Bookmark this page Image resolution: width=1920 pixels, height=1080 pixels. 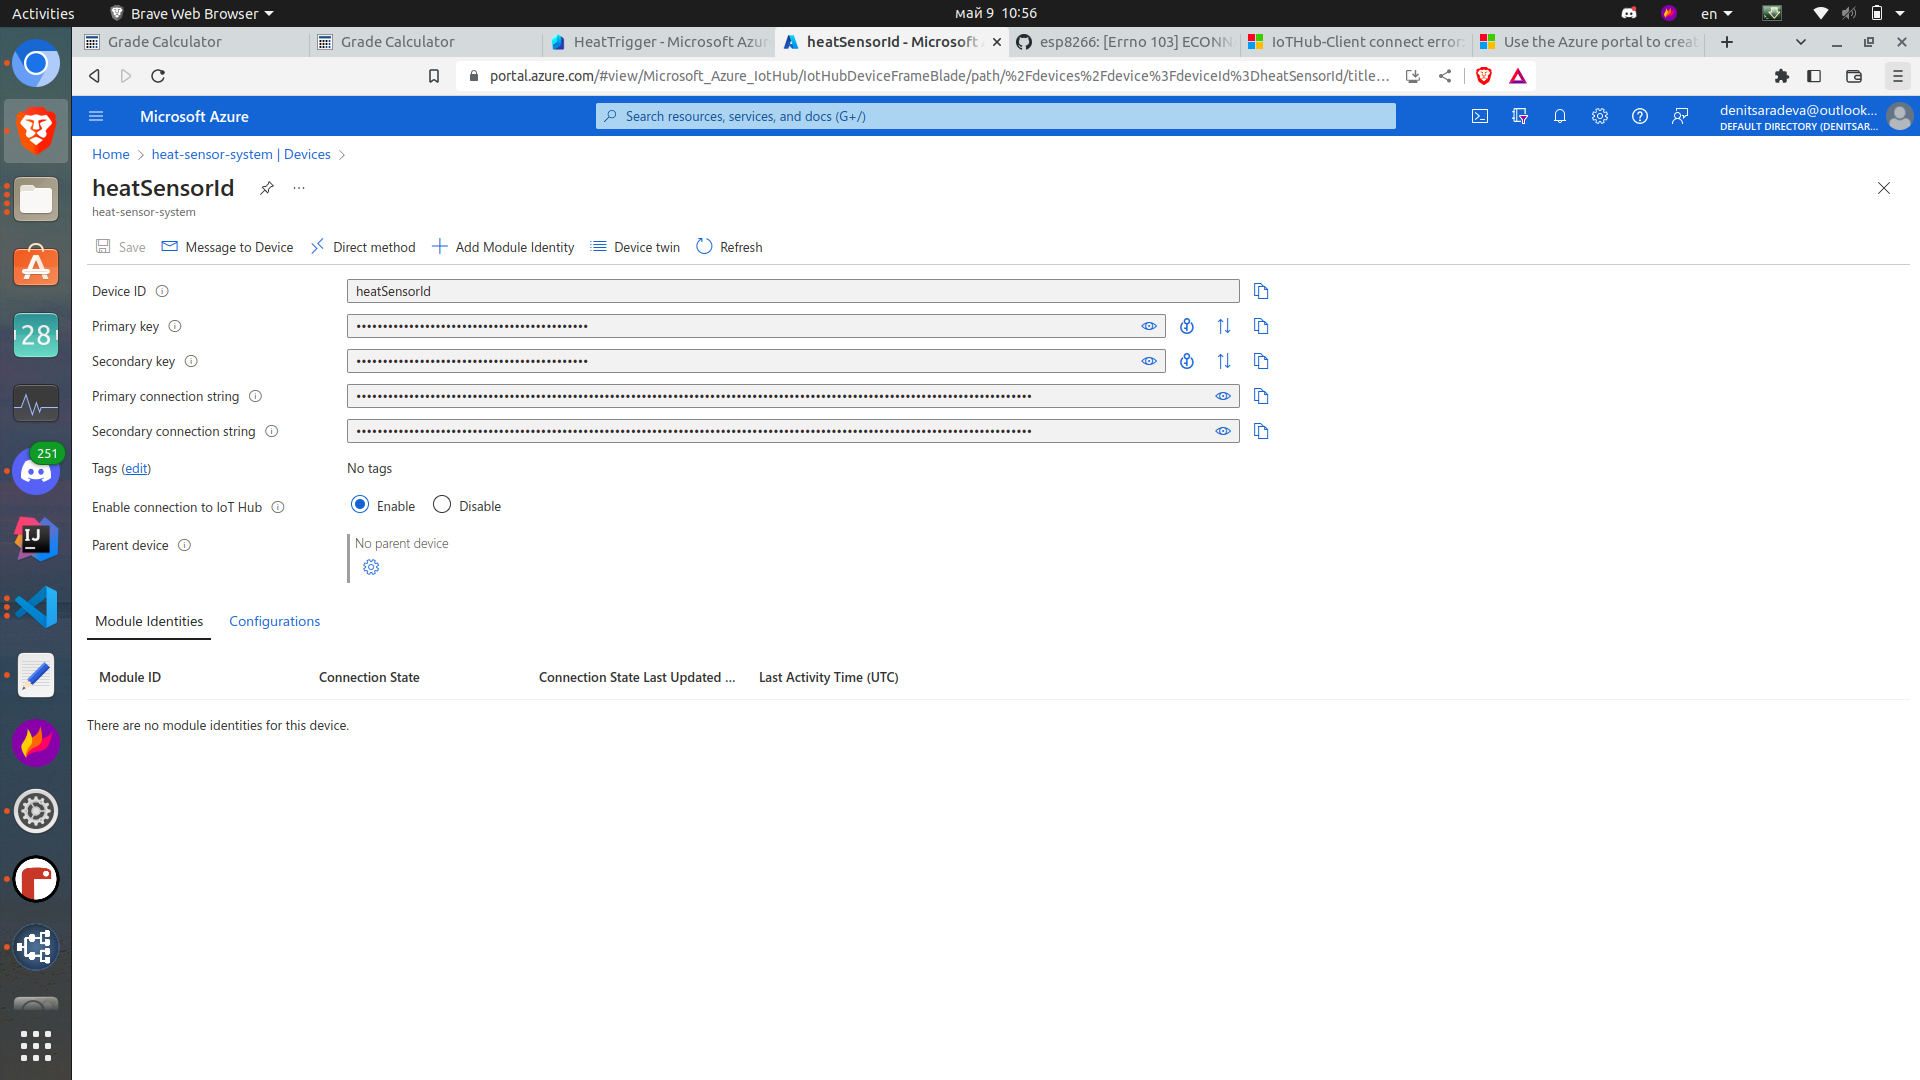pos(434,76)
